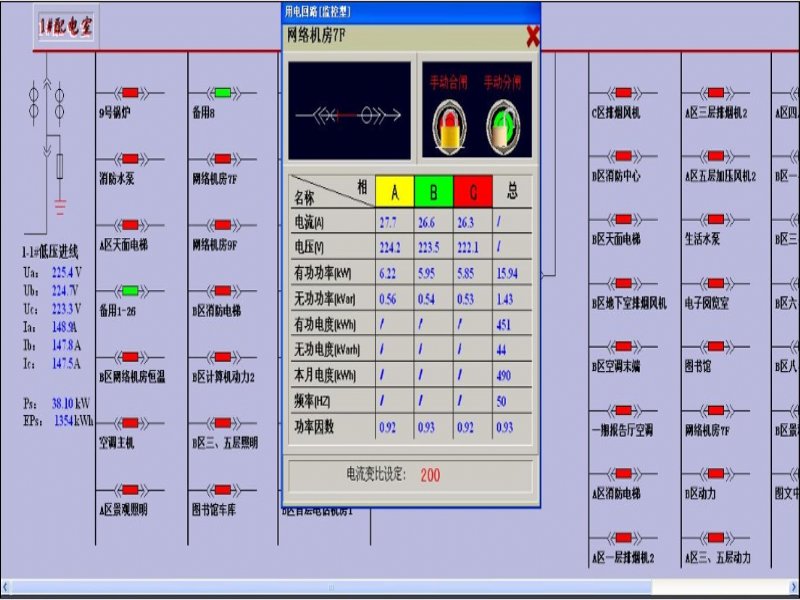The image size is (800, 600).
Task: Click the C区排烟风机 breaker switch icon
Action: tap(623, 93)
